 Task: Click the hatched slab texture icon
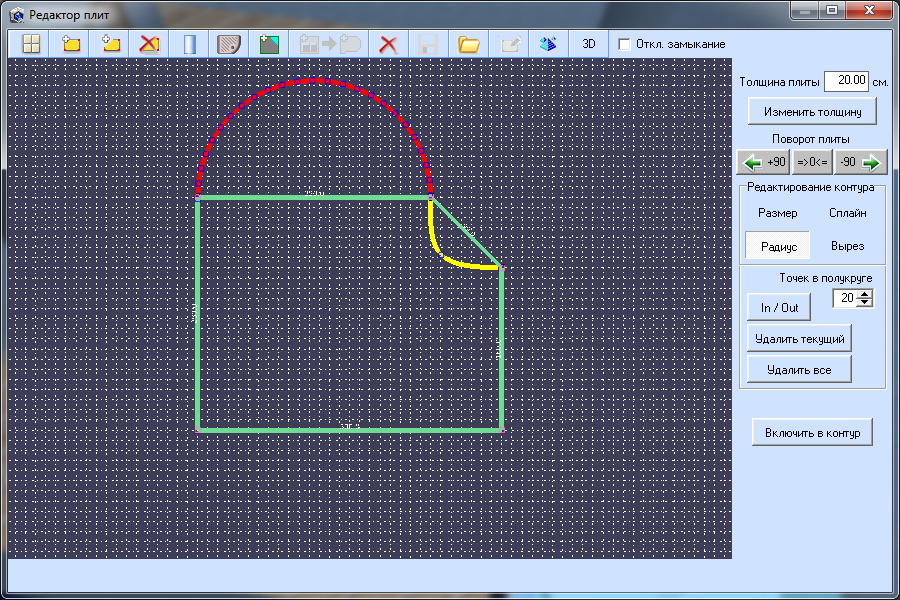pos(230,44)
